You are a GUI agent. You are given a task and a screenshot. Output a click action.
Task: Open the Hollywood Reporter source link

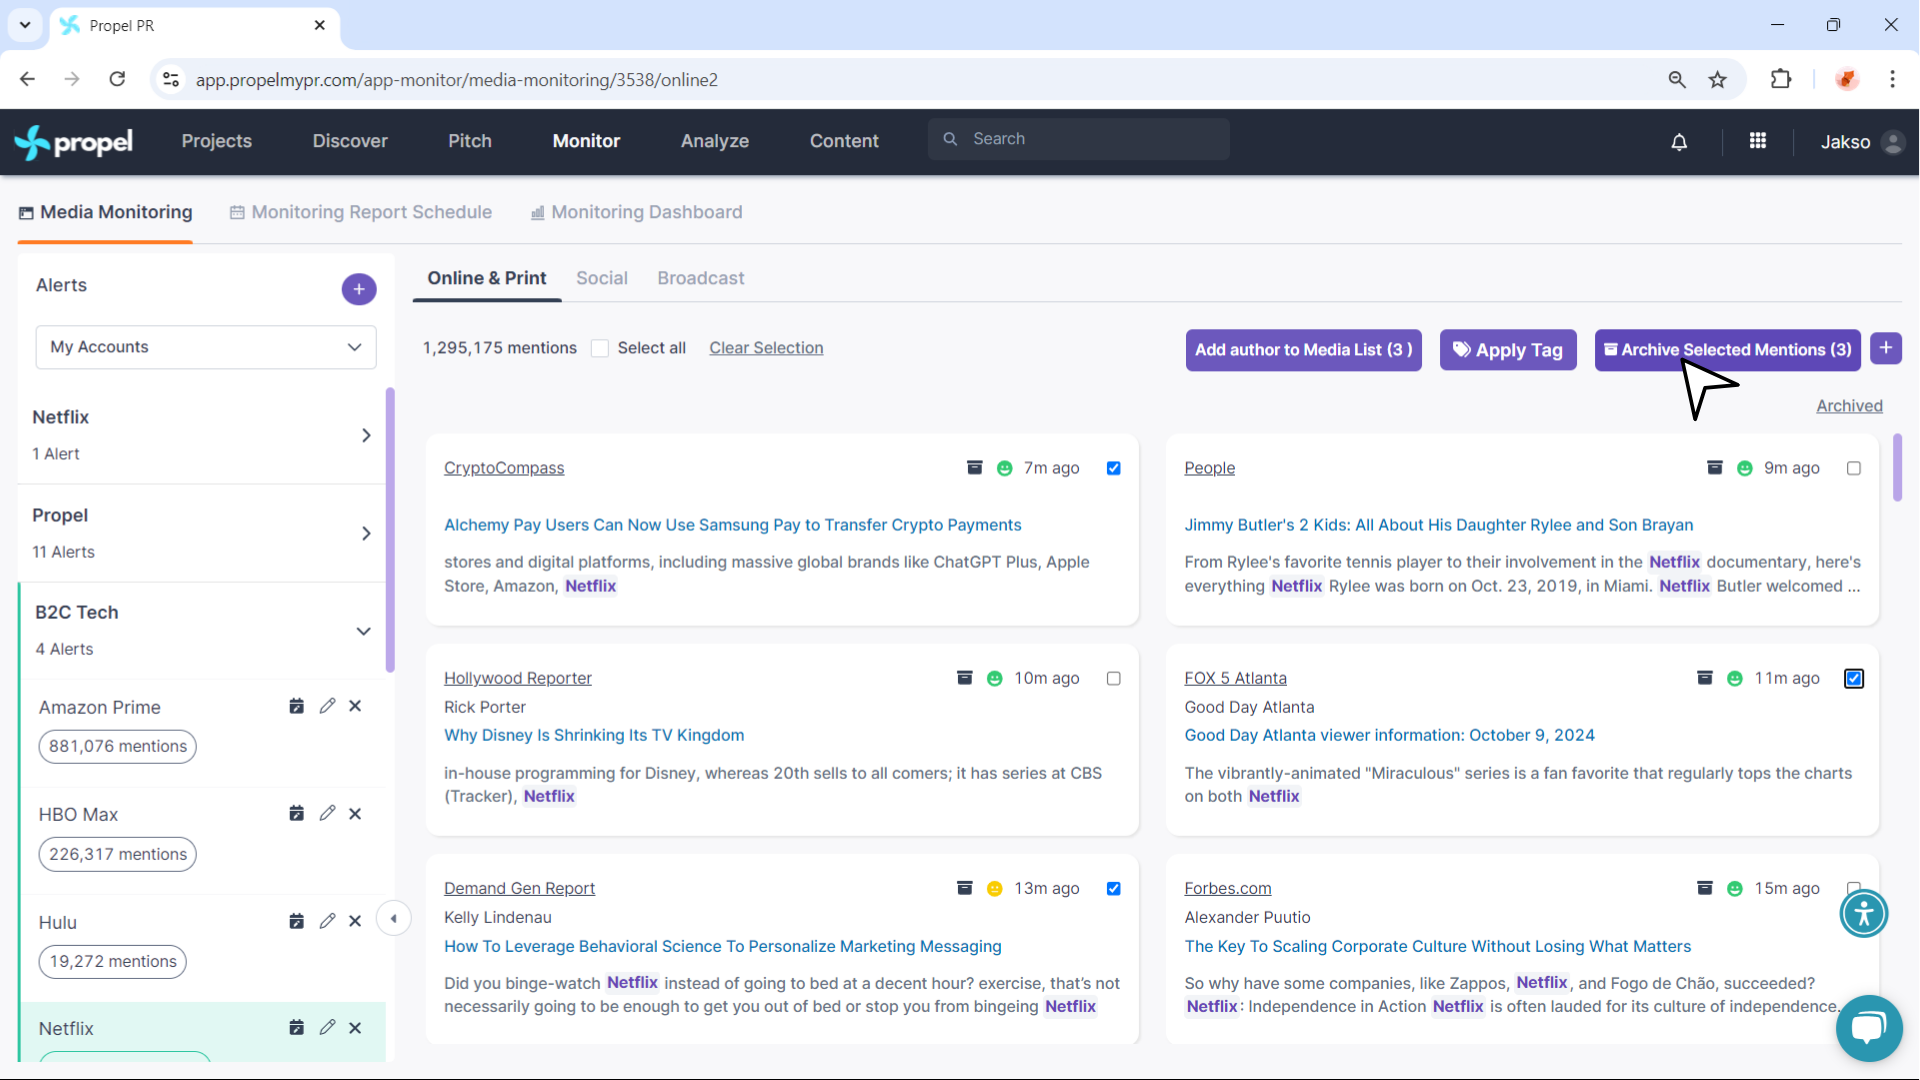[517, 678]
